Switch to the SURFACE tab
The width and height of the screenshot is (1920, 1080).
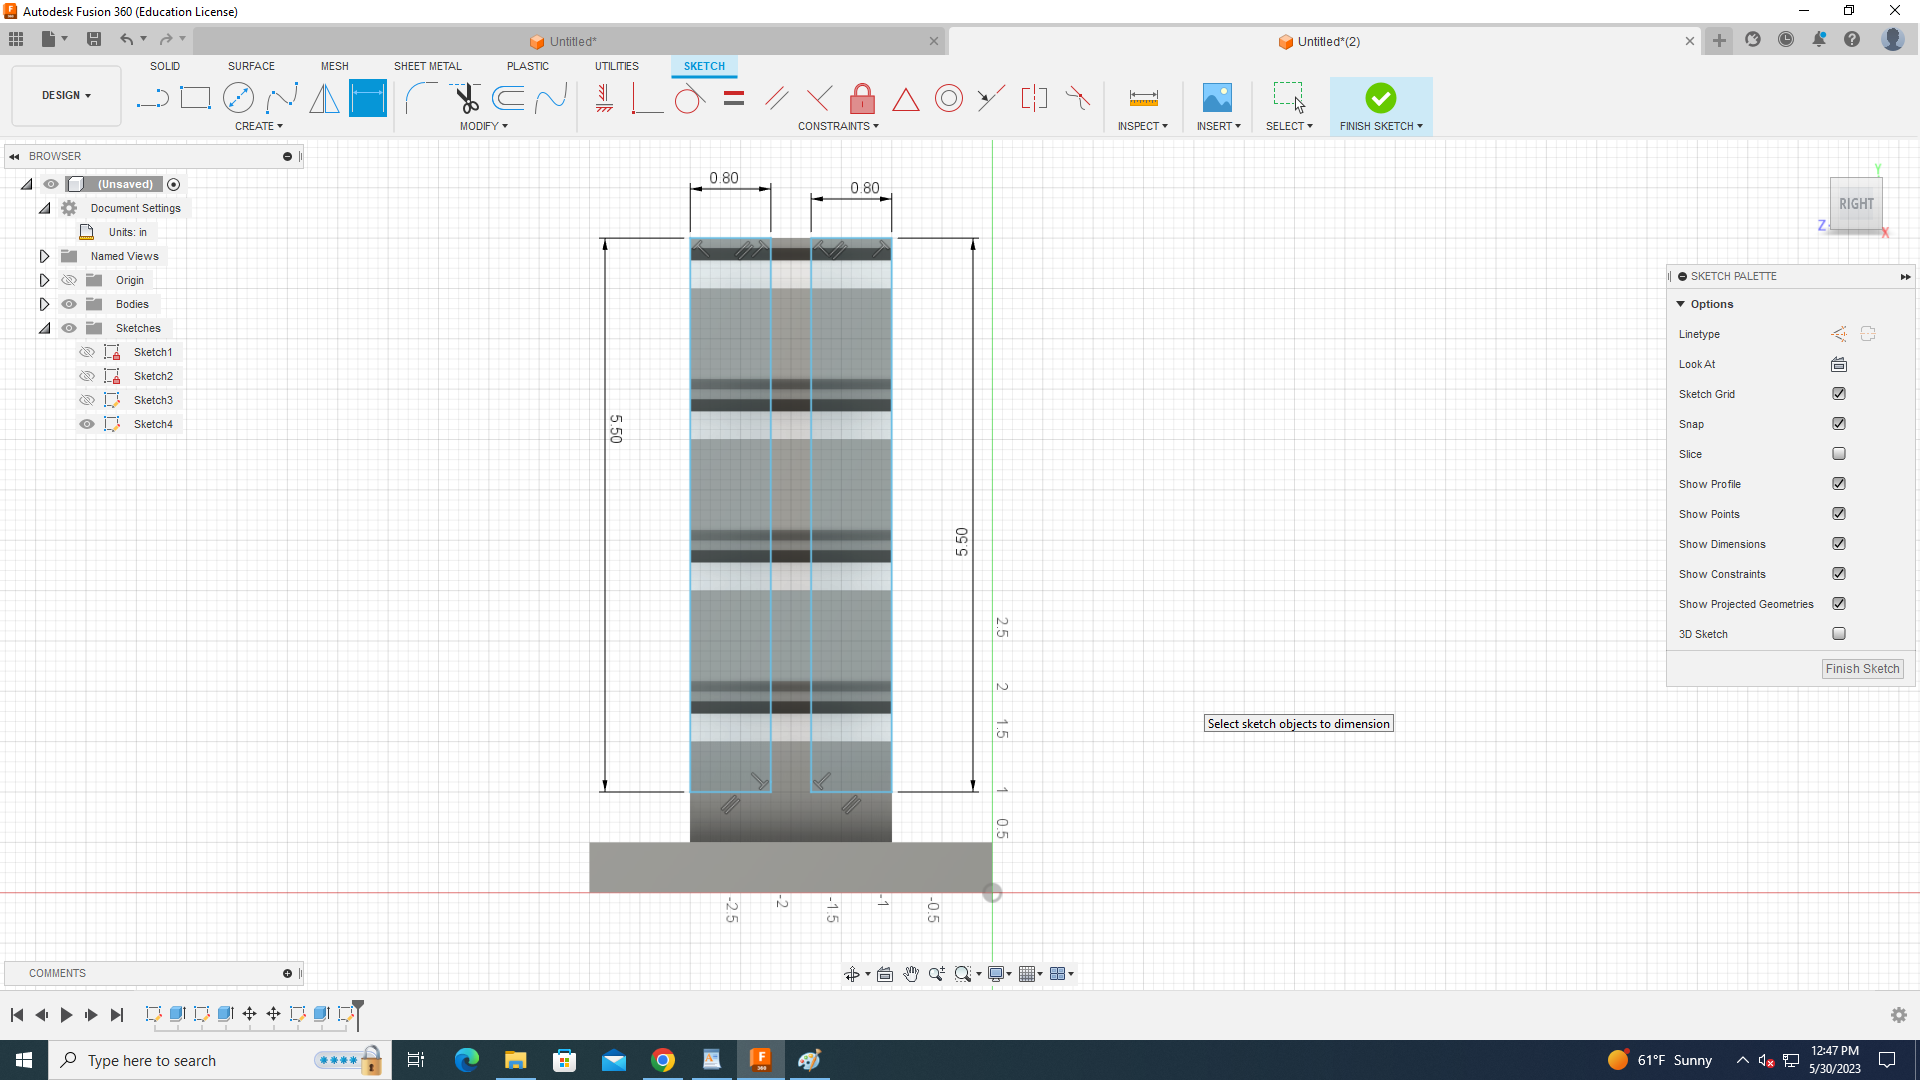[x=251, y=66]
